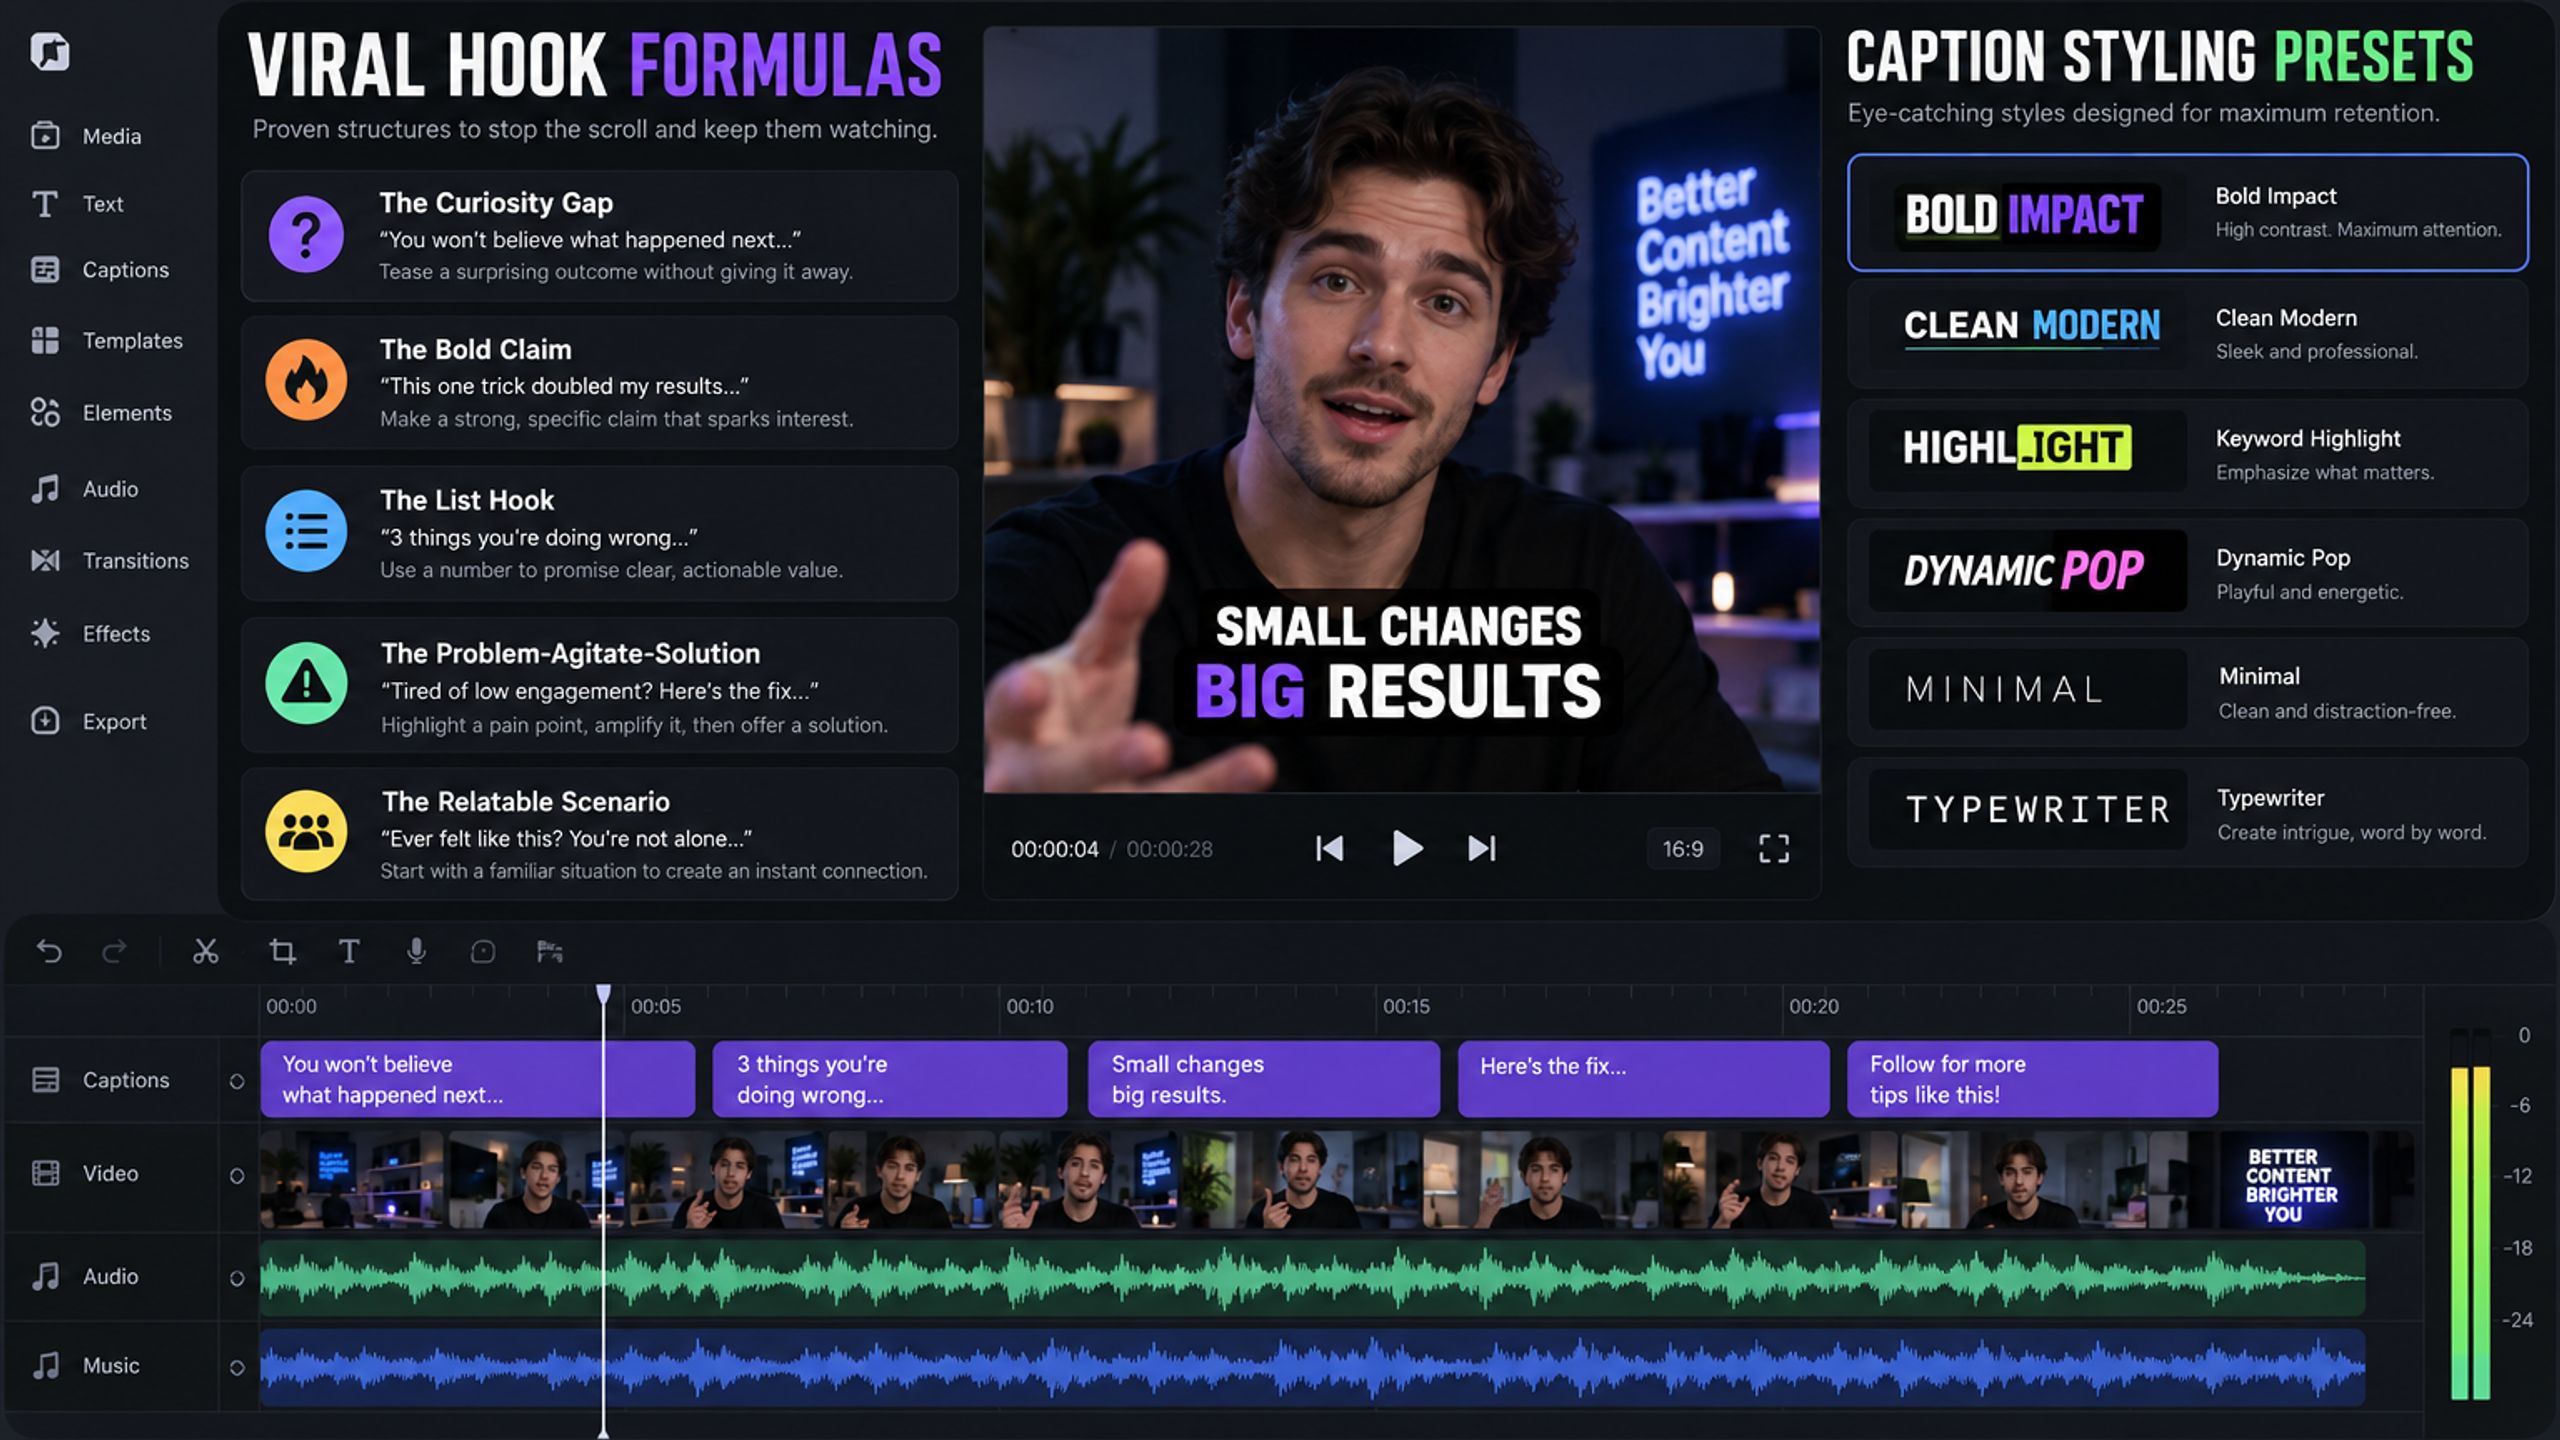Viewport: 2560px width, 1440px height.
Task: Select The Problem-Agitate-Solution hook card
Action: coord(600,685)
